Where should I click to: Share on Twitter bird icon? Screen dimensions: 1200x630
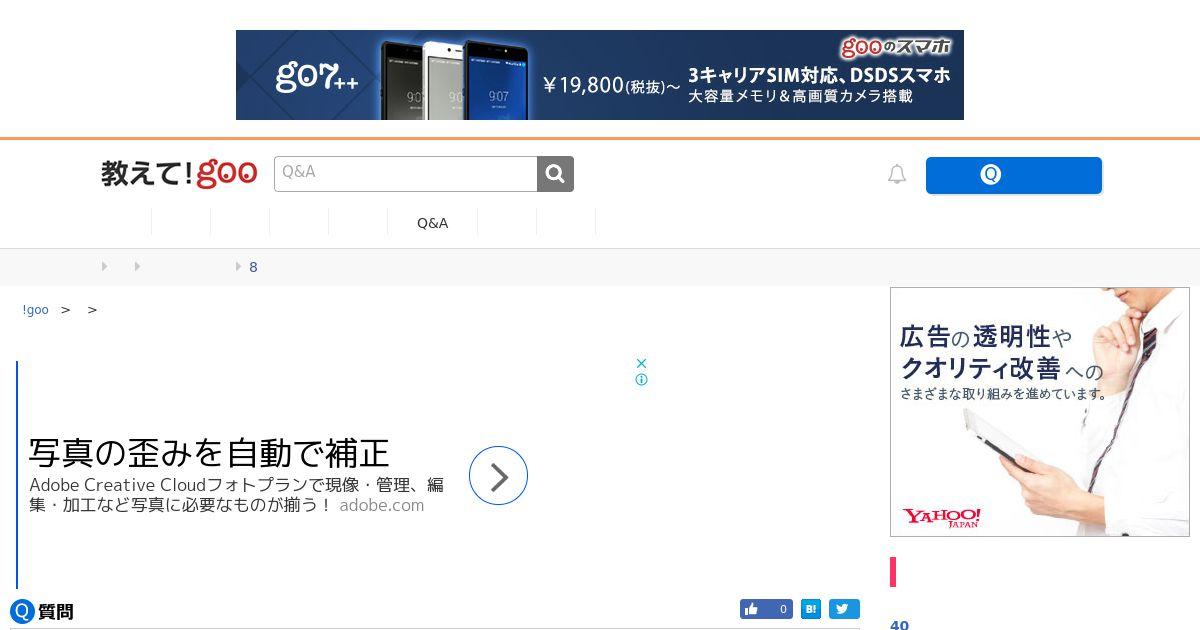pos(844,609)
